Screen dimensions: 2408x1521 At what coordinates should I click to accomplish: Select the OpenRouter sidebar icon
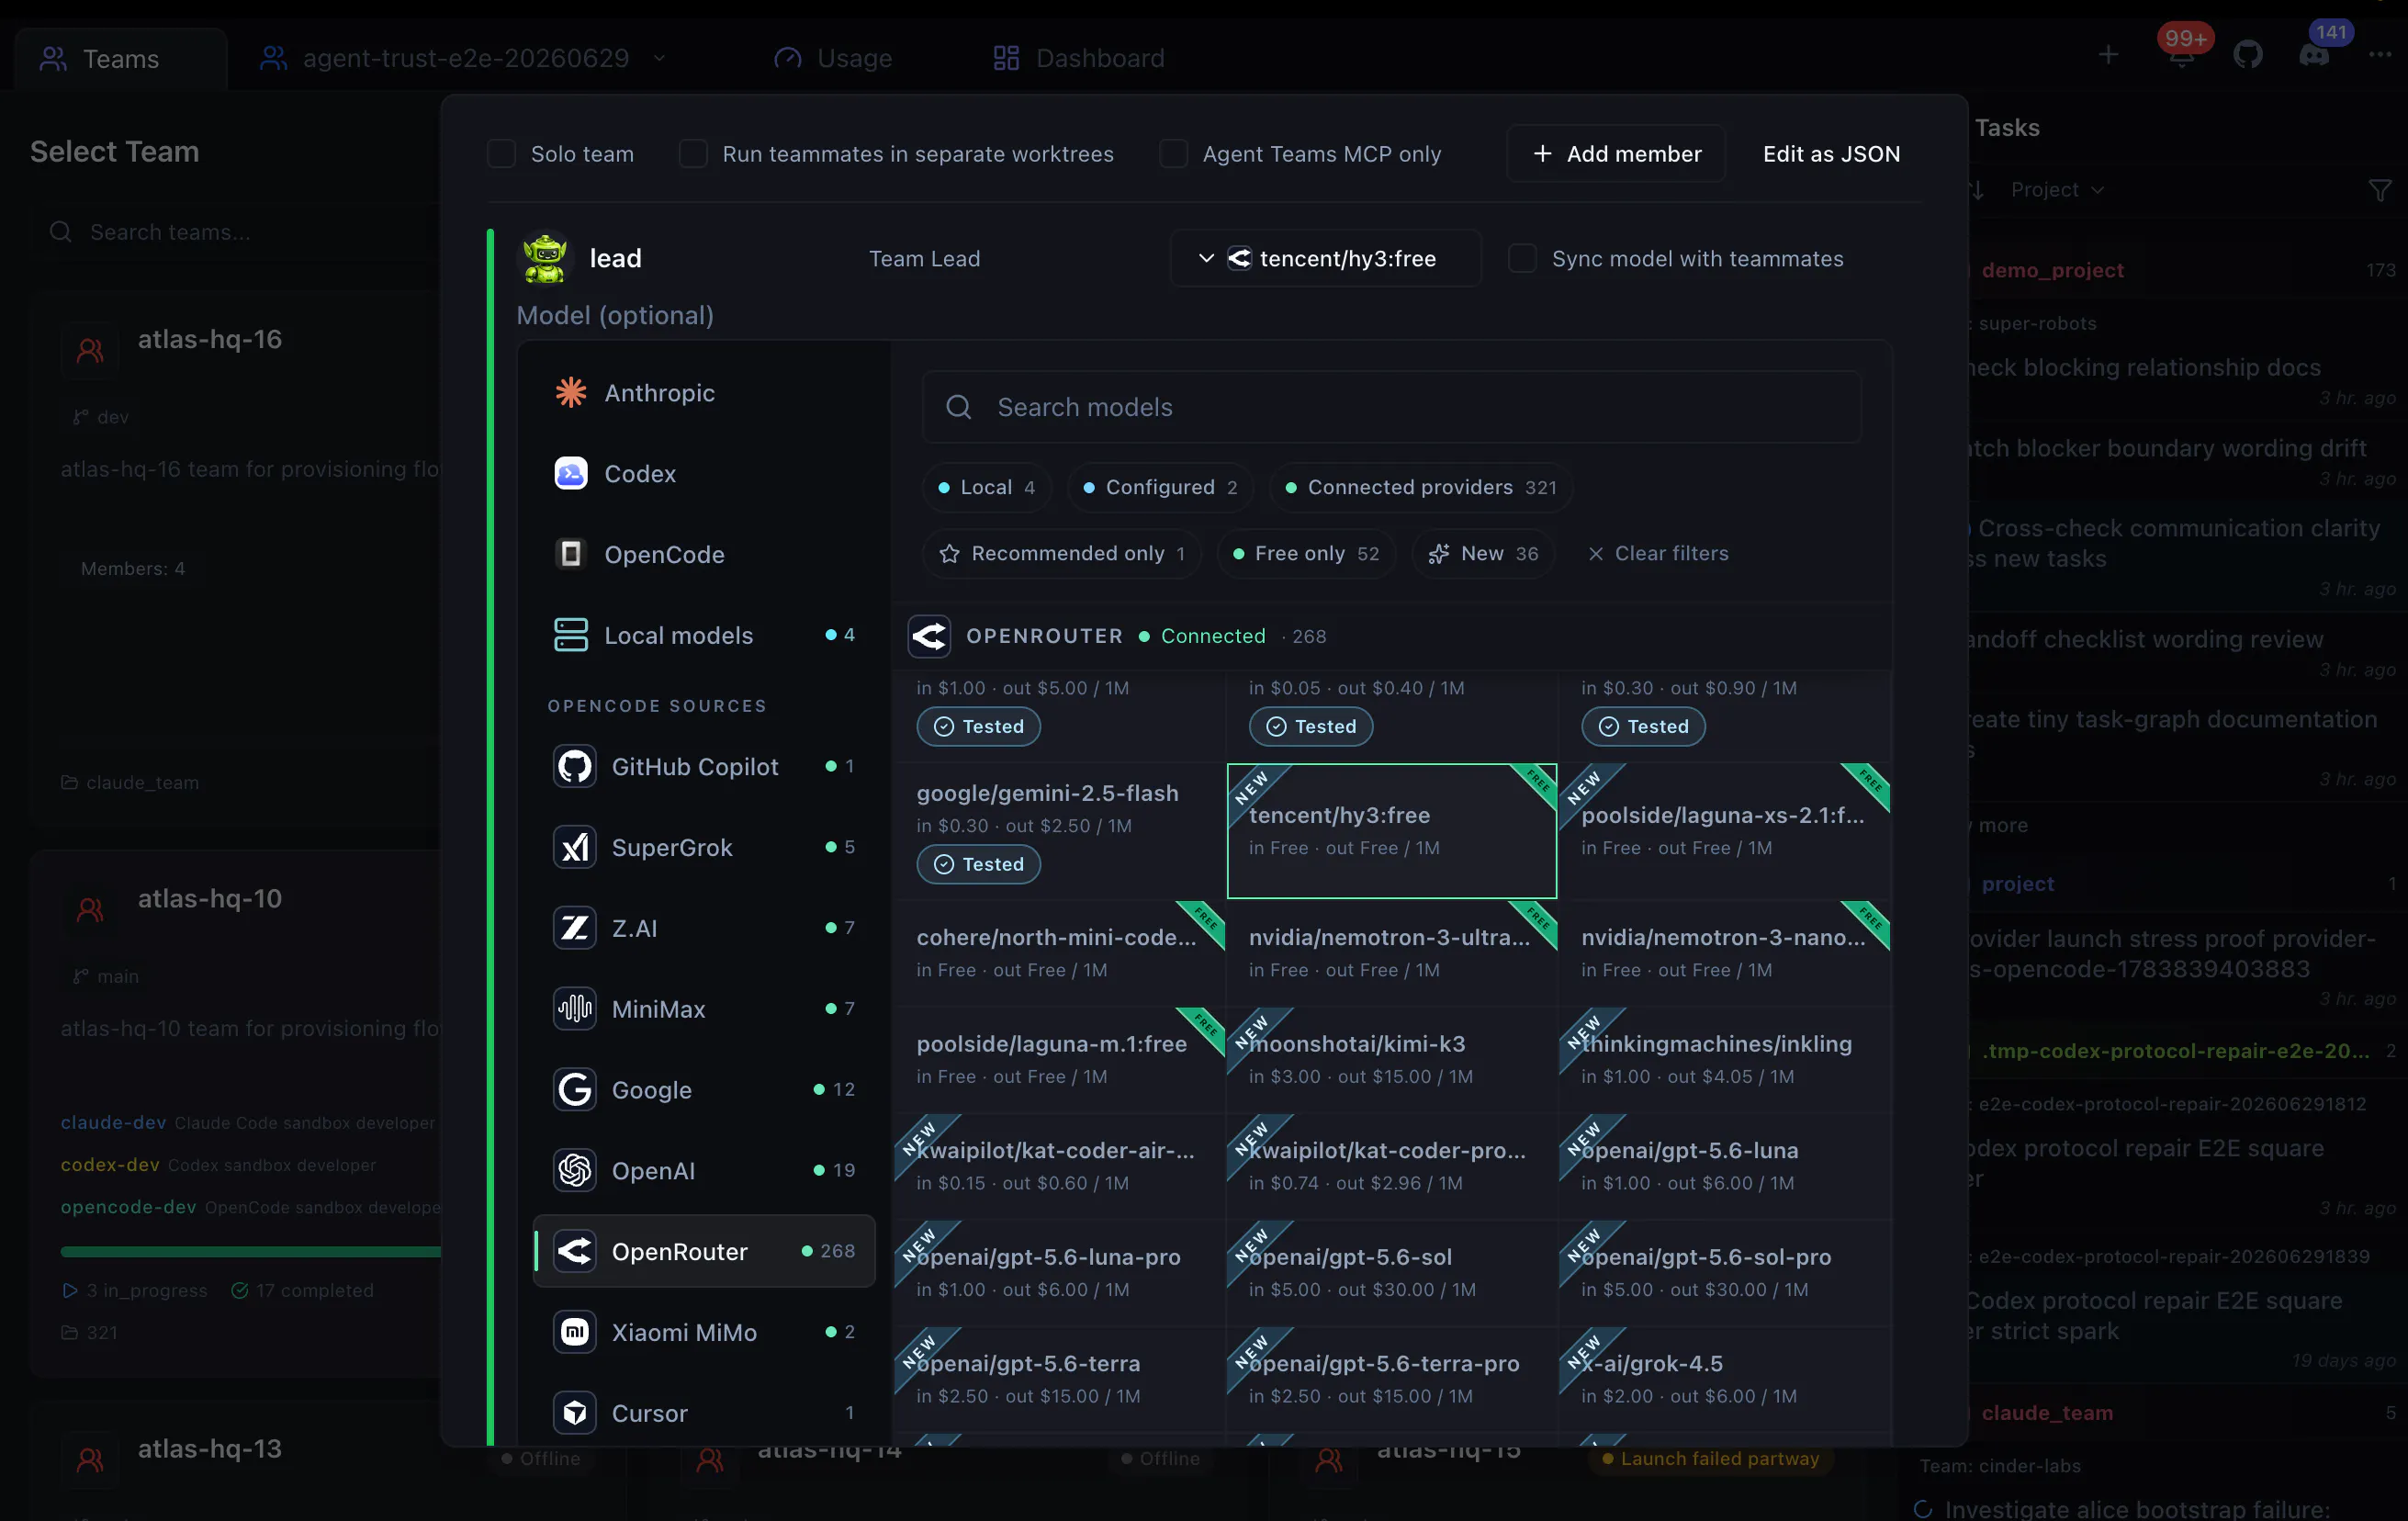pyautogui.click(x=575, y=1251)
